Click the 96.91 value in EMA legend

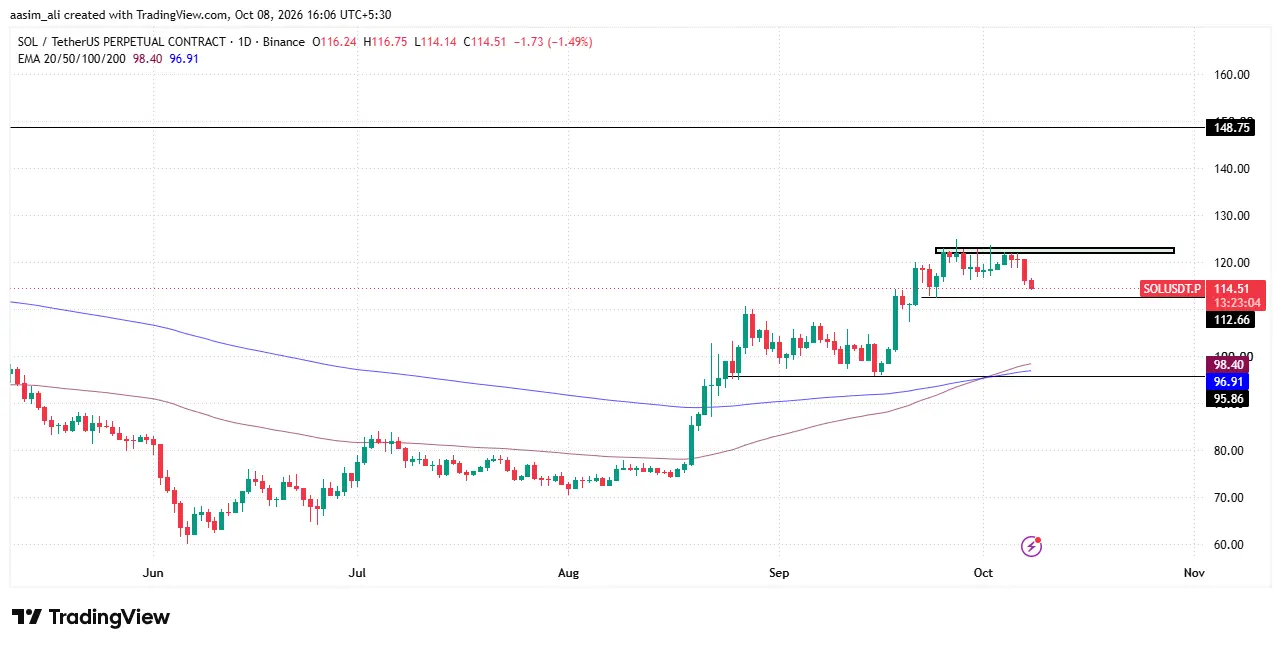point(184,59)
